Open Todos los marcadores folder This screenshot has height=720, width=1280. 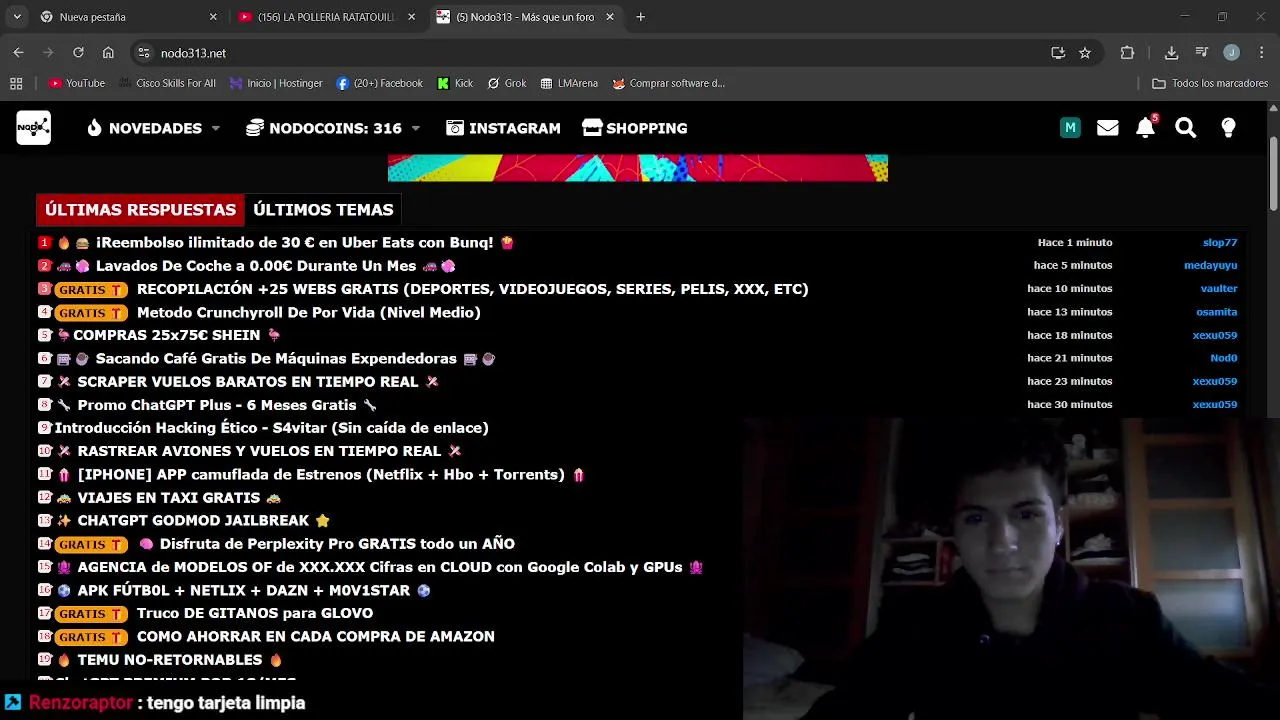(1210, 83)
